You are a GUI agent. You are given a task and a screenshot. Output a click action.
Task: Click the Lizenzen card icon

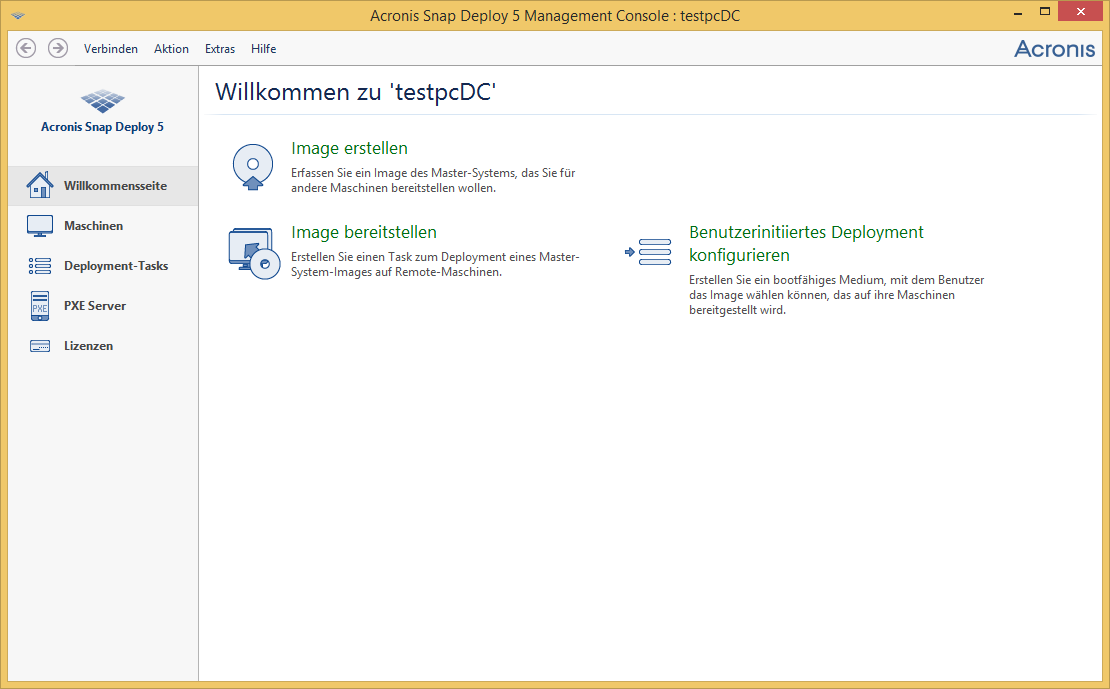(x=40, y=346)
